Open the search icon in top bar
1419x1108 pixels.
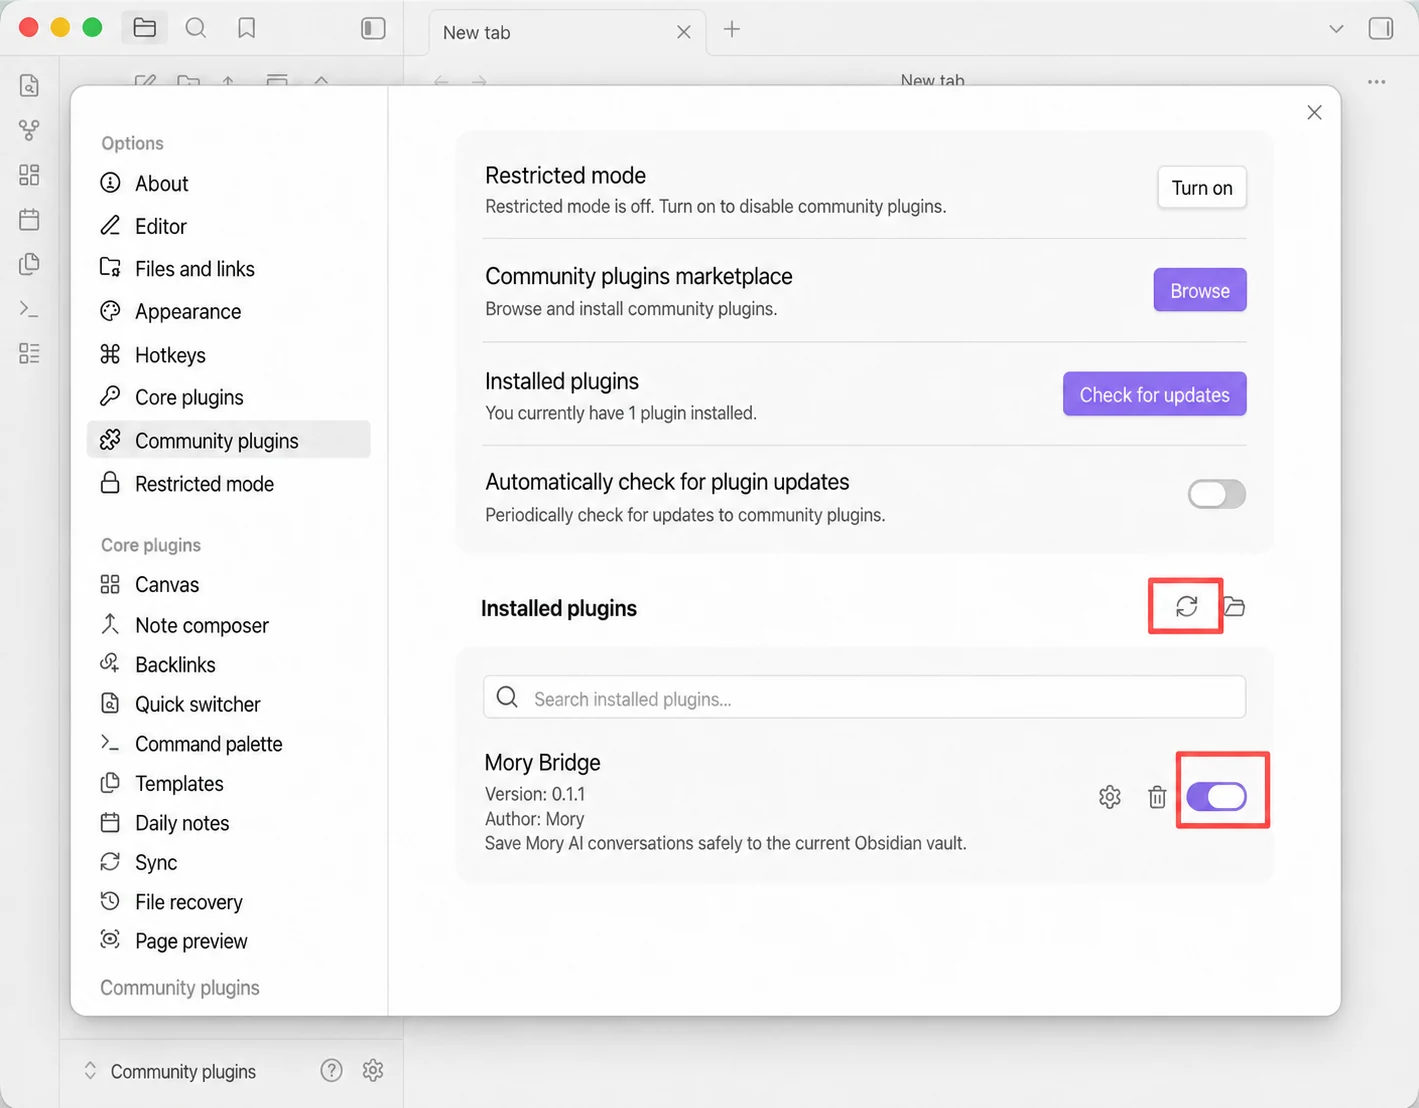[x=196, y=28]
